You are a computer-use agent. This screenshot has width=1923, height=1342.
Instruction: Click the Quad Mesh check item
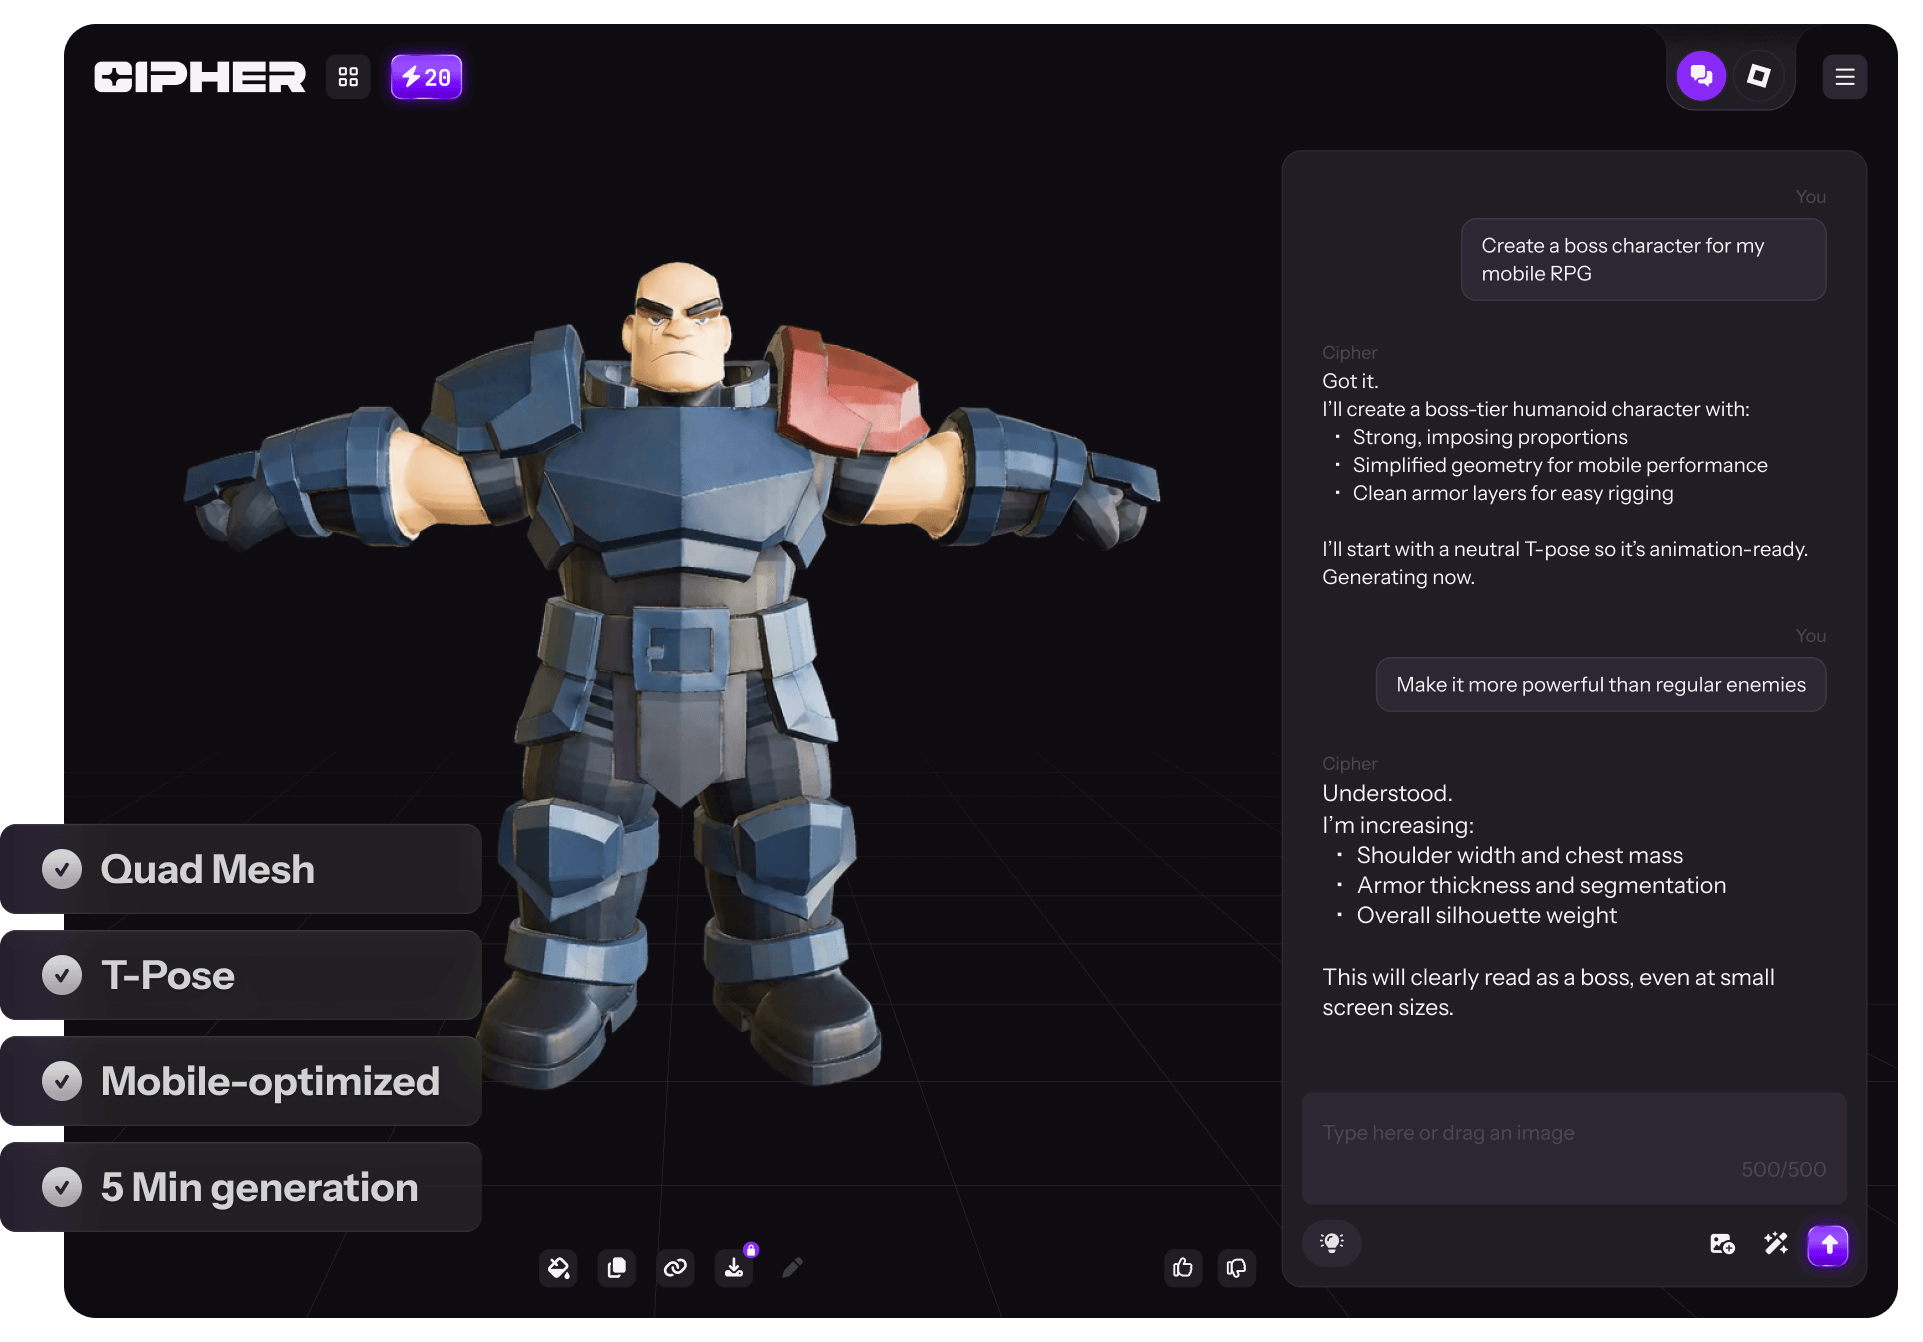coord(240,869)
